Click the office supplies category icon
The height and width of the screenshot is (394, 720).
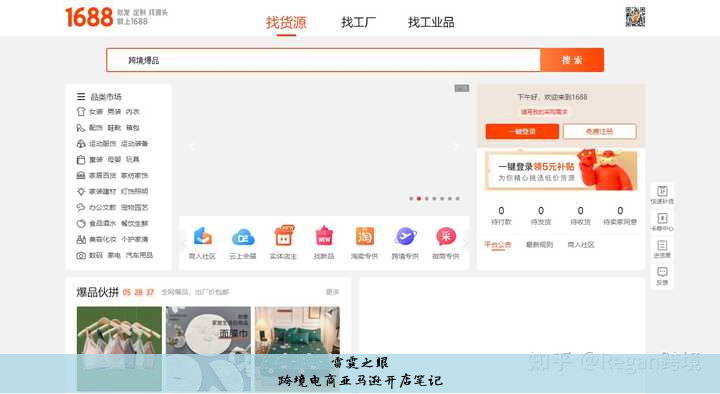click(x=81, y=207)
